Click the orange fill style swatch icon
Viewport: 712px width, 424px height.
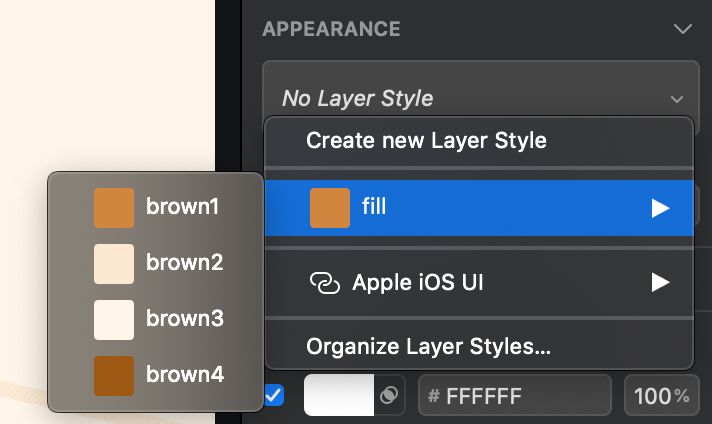(329, 208)
